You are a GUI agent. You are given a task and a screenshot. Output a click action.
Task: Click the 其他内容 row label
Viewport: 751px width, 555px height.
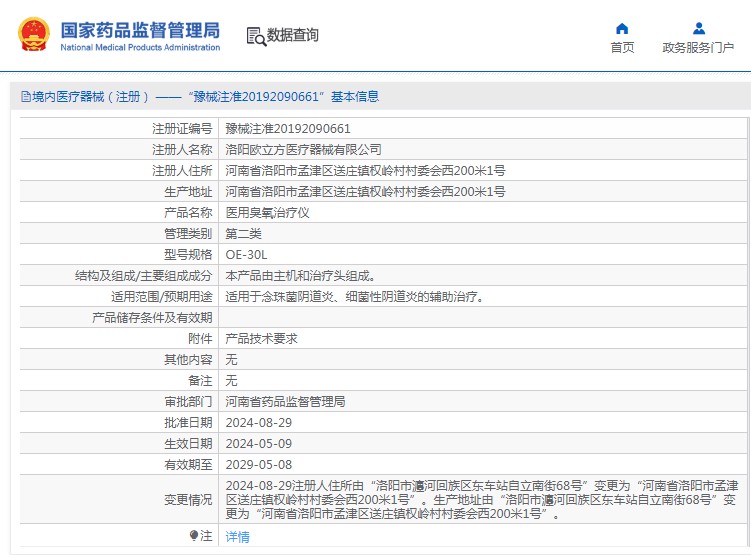(x=188, y=360)
